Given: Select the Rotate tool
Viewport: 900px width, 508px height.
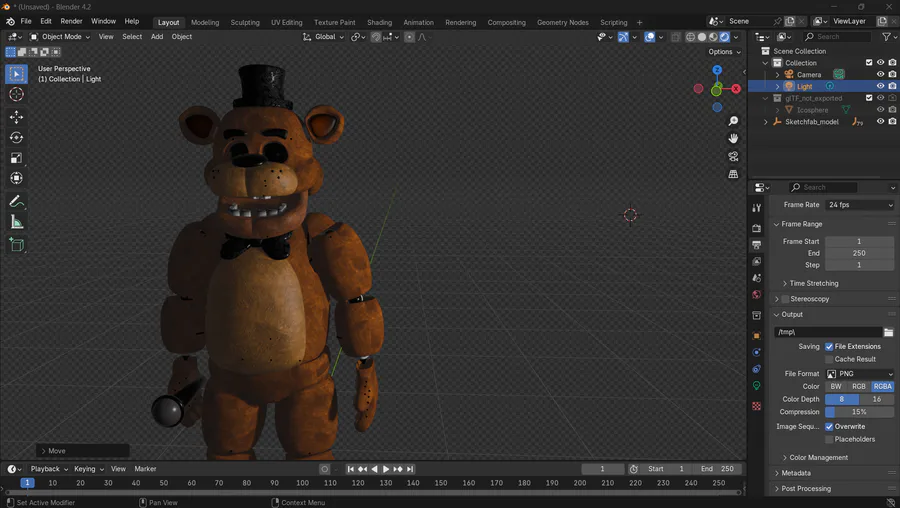Looking at the screenshot, I should (x=16, y=138).
